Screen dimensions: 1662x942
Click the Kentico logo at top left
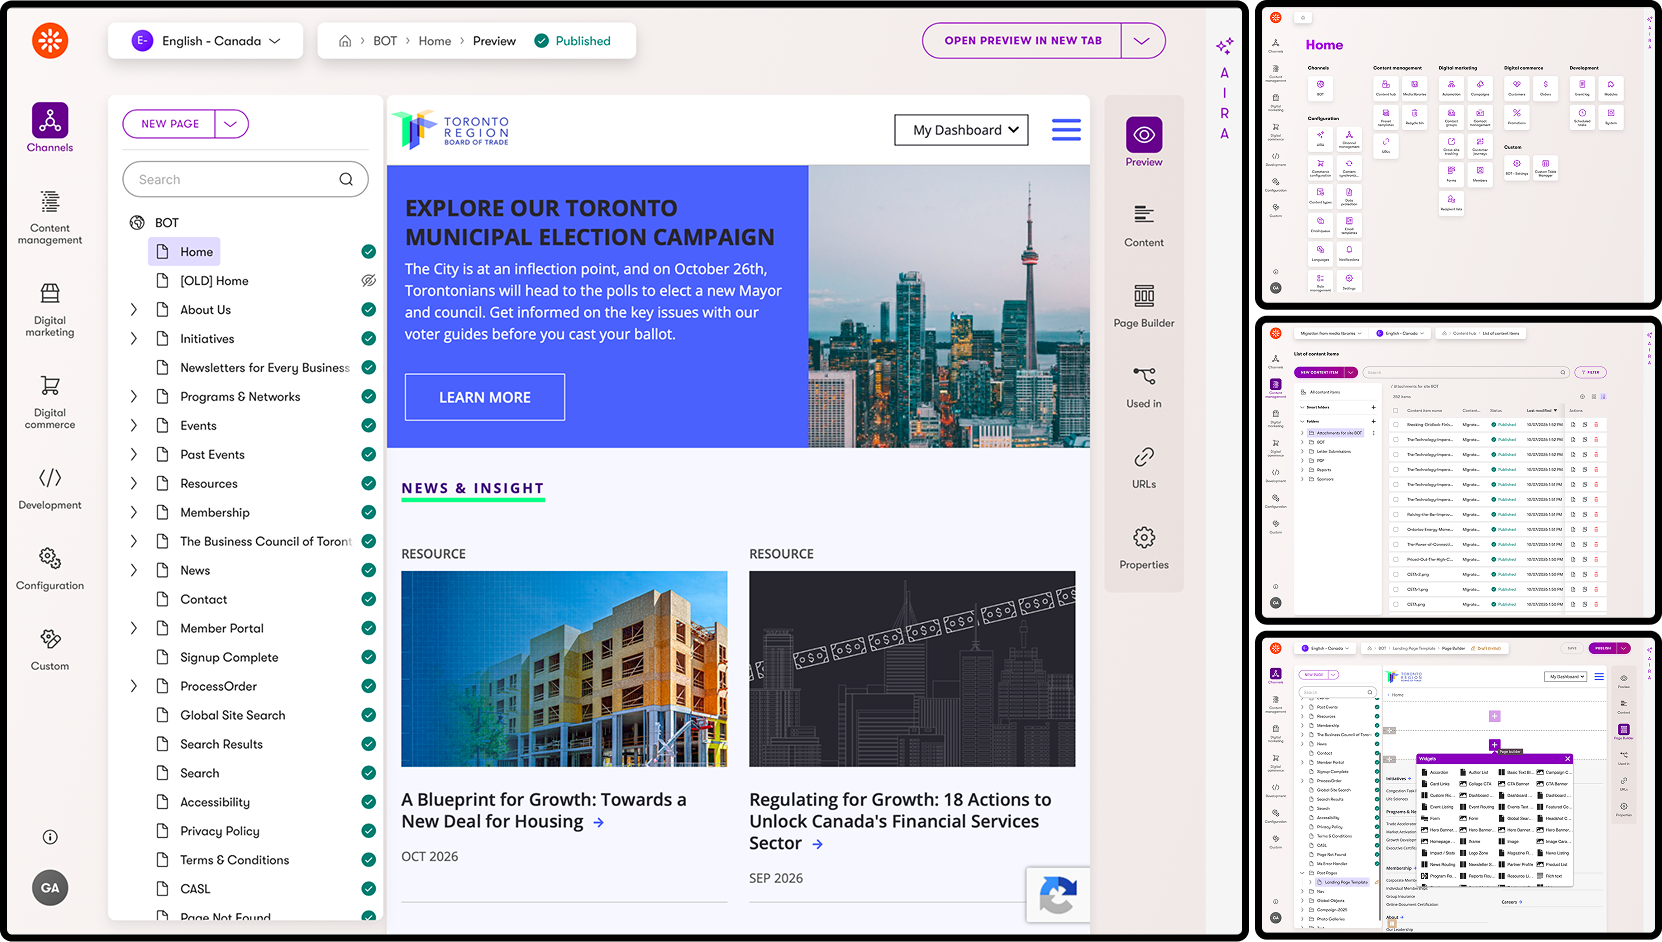pos(50,41)
